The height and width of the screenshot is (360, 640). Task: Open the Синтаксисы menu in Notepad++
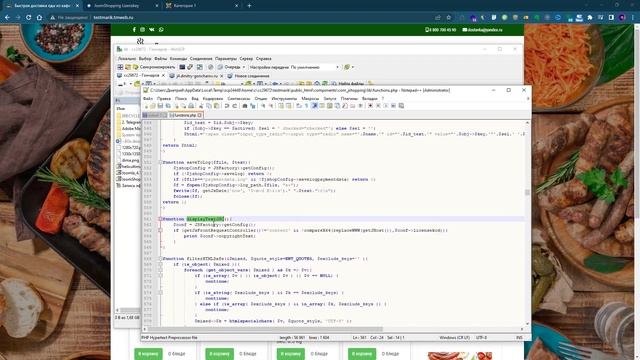click(238, 98)
